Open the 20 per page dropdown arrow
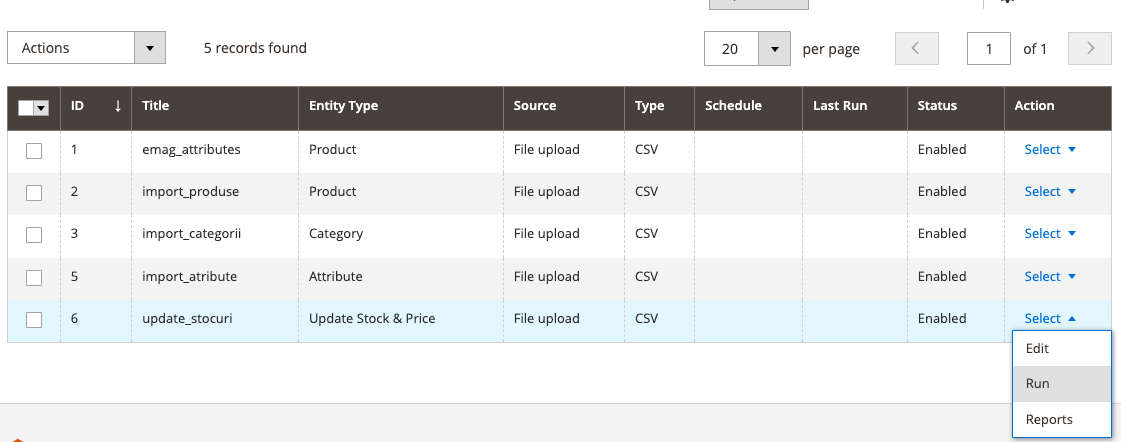1121x442 pixels. (x=774, y=49)
